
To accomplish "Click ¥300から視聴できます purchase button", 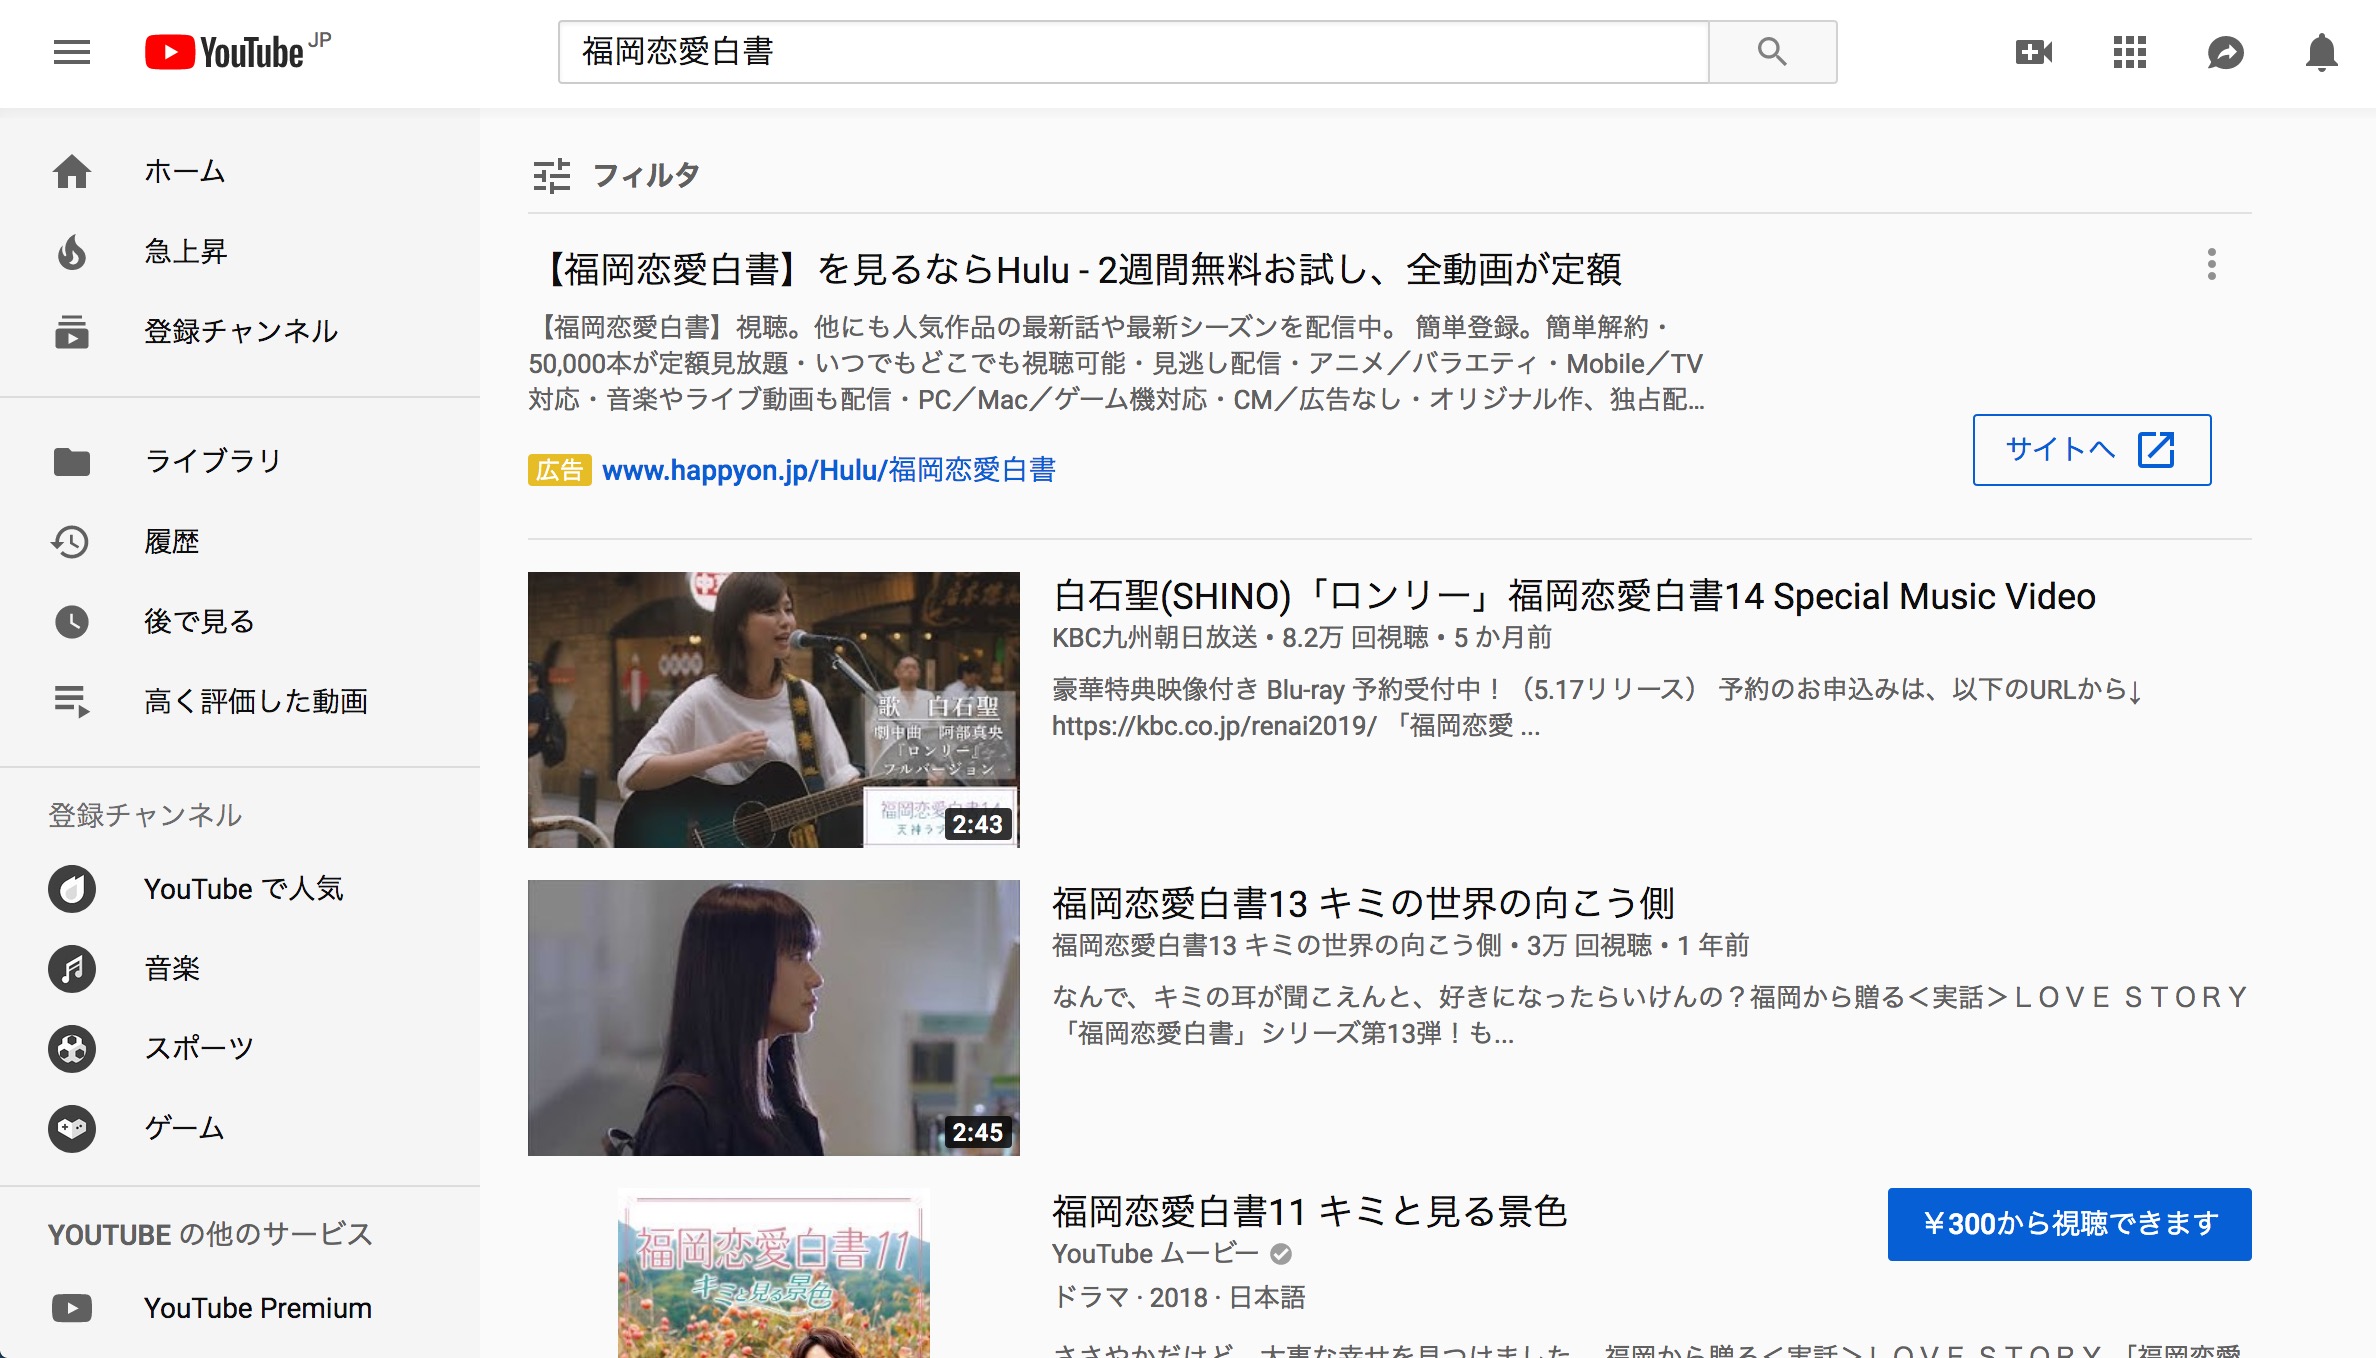I will pyautogui.click(x=2070, y=1224).
